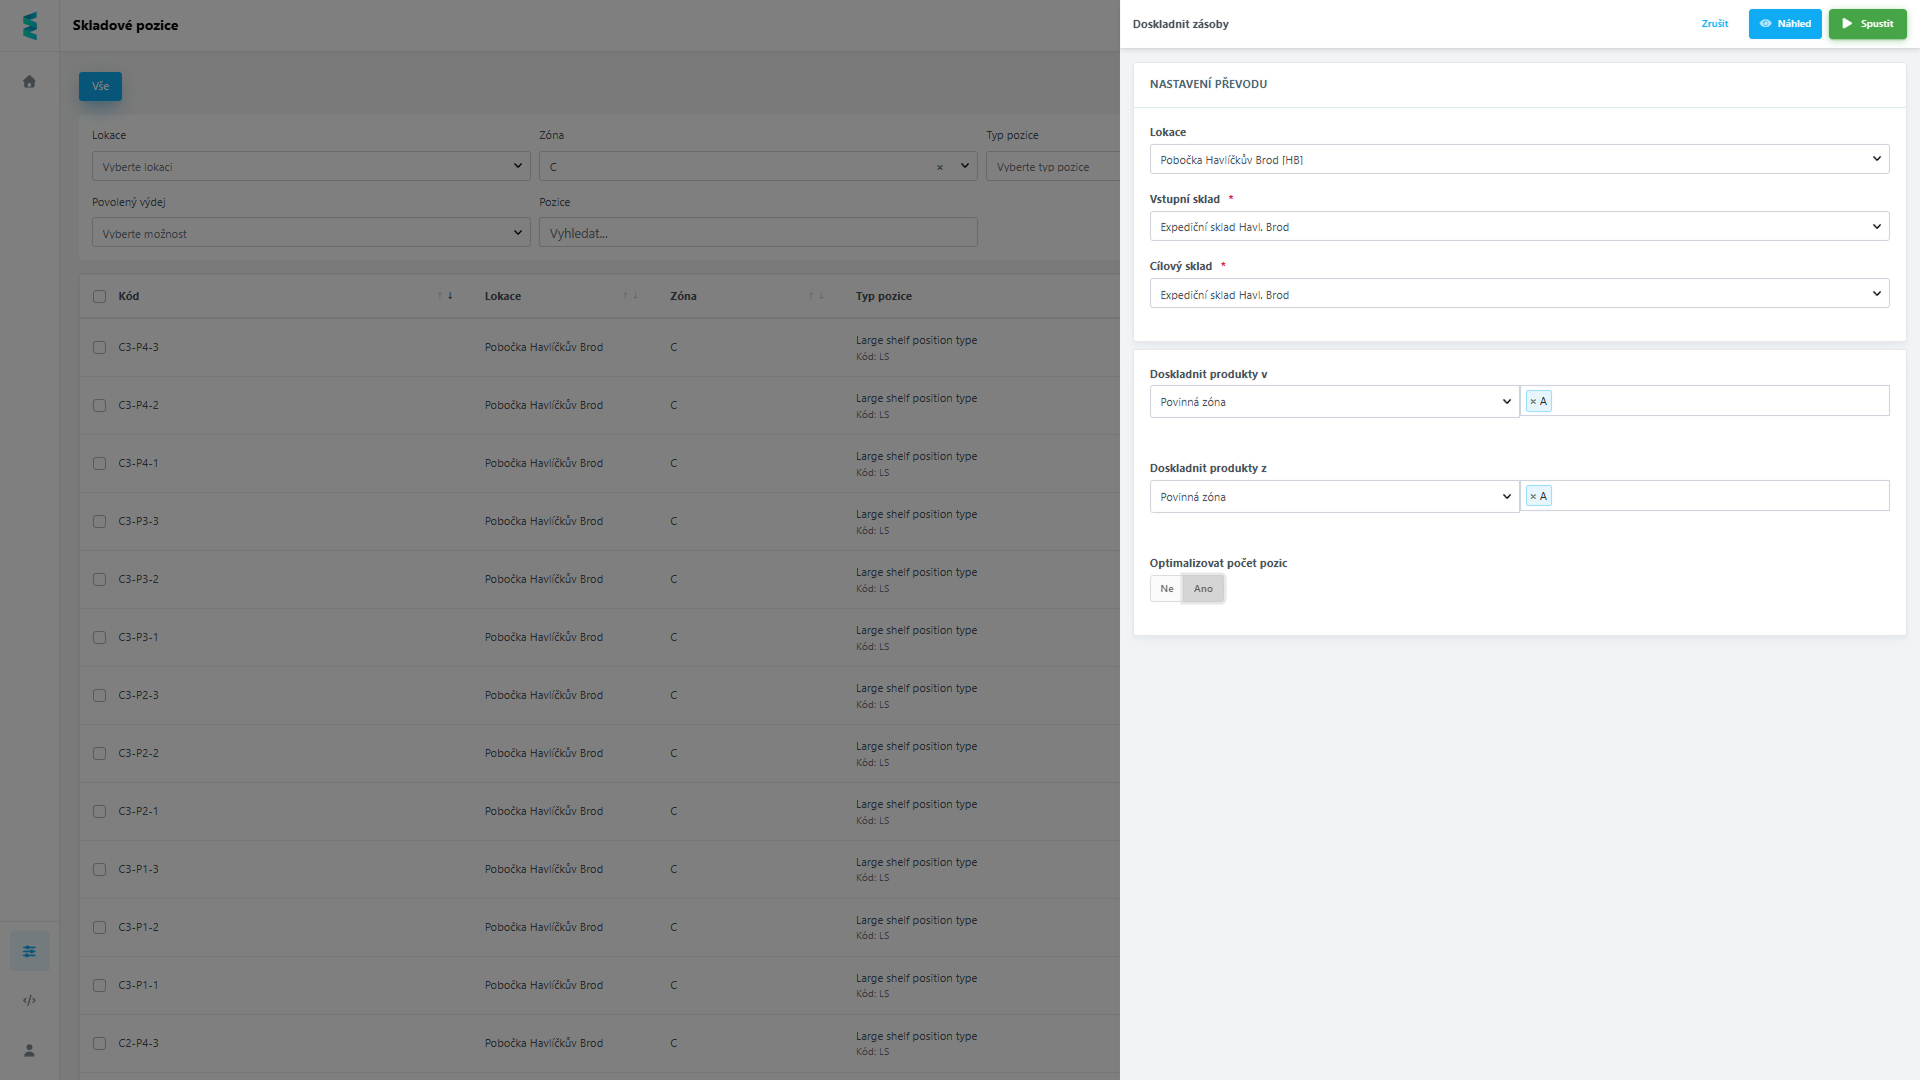Image resolution: width=1920 pixels, height=1080 pixels.
Task: Click the green app logo
Action: 30,26
